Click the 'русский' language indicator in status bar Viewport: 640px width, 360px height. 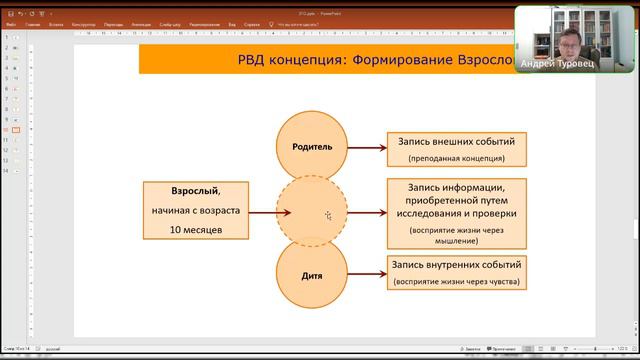[53, 349]
